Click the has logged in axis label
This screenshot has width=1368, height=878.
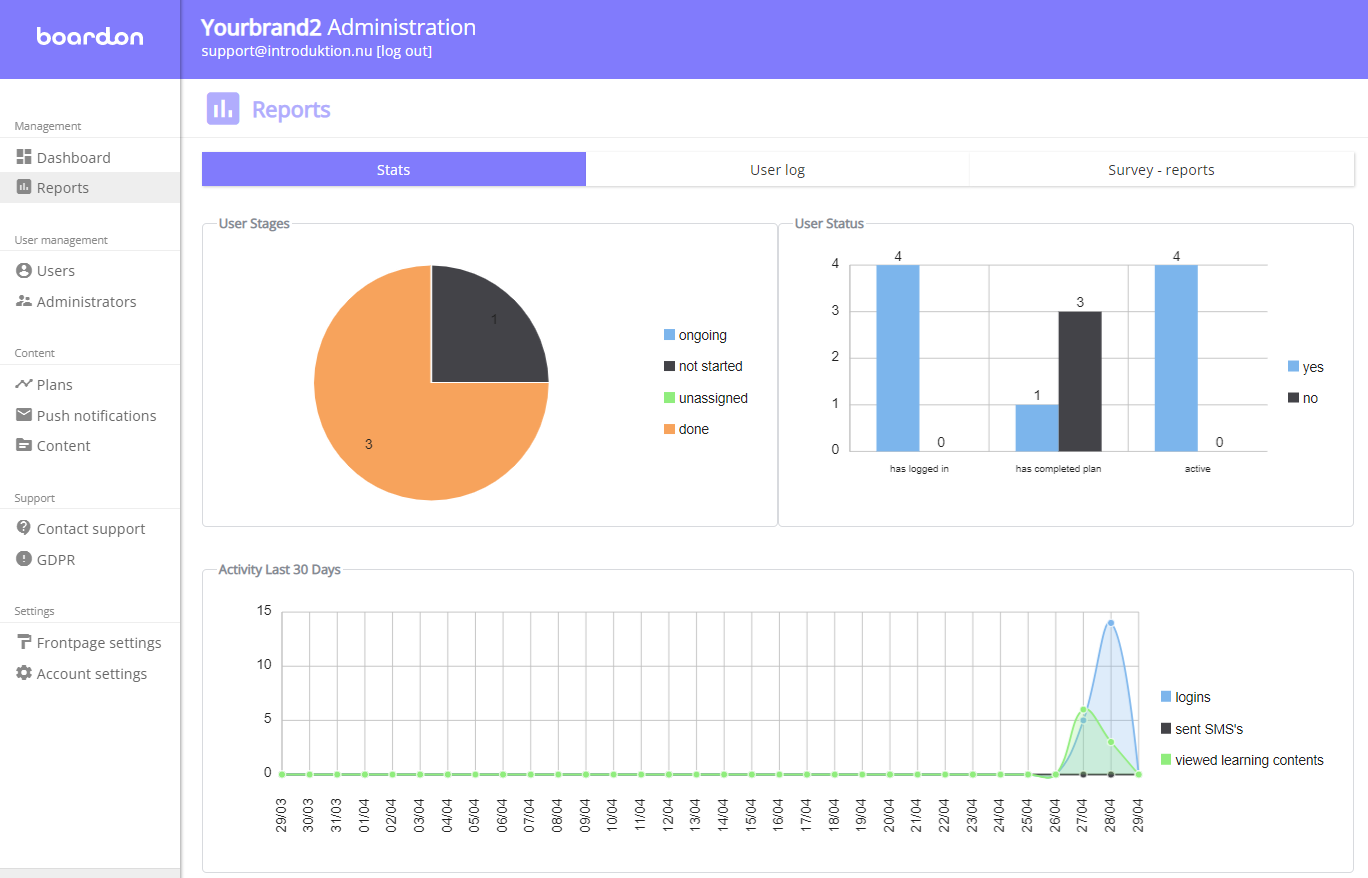(919, 468)
